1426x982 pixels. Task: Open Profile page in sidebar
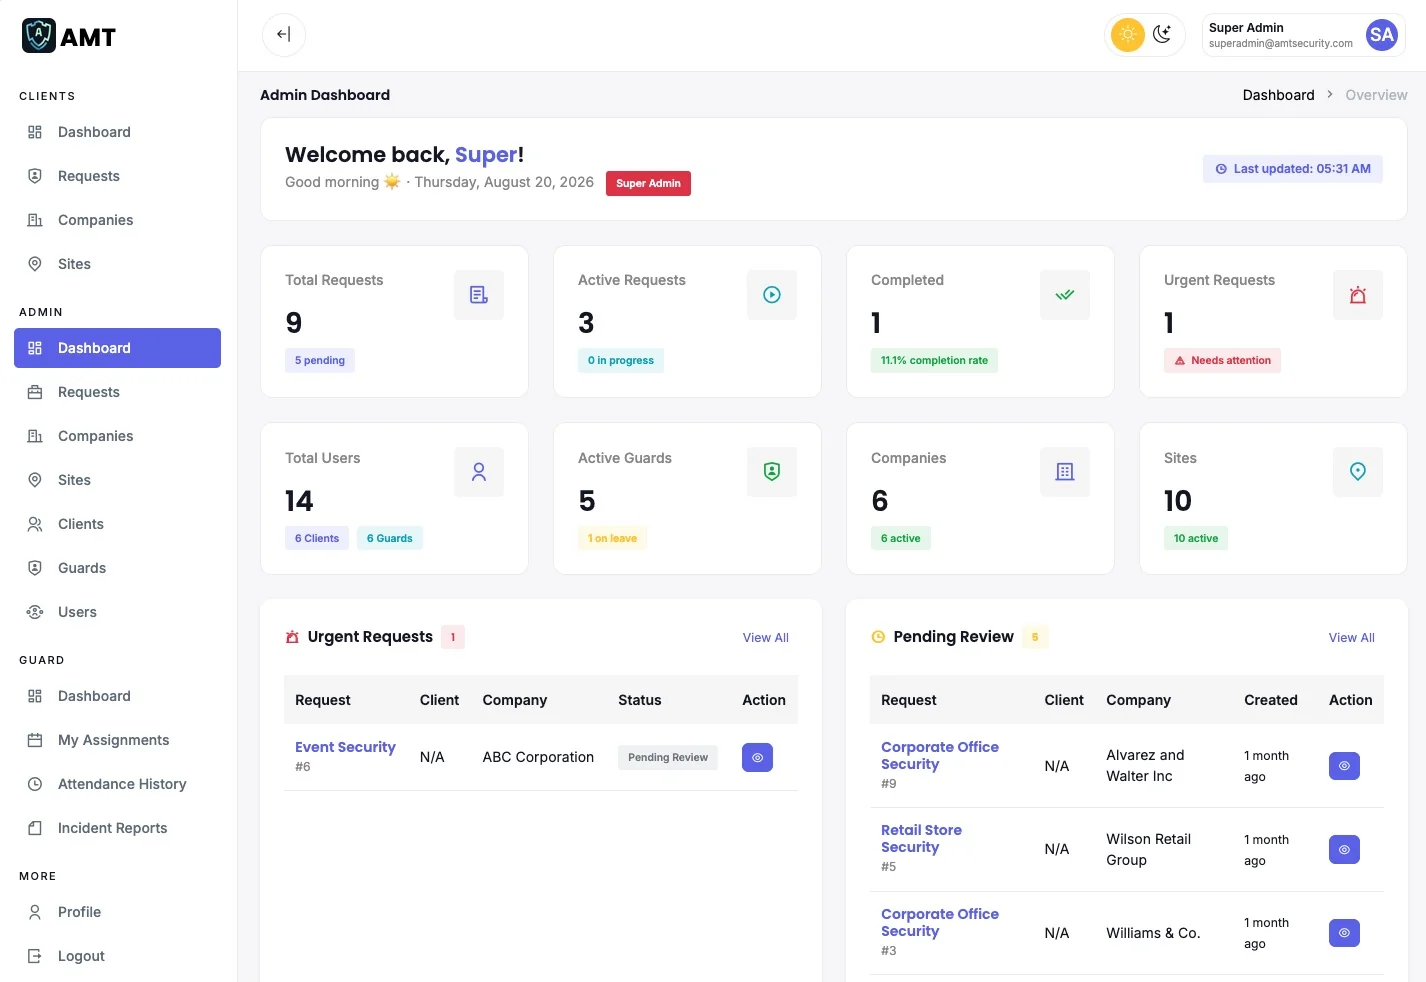pos(117,912)
